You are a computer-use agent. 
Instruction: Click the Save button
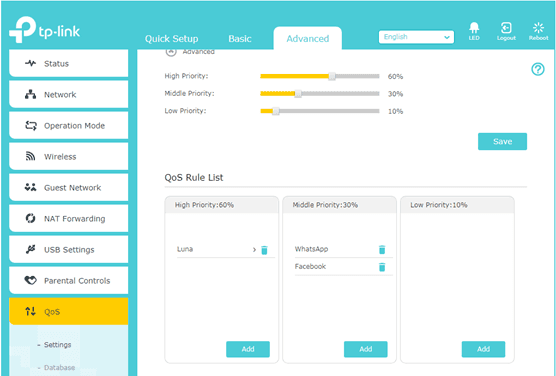click(502, 142)
